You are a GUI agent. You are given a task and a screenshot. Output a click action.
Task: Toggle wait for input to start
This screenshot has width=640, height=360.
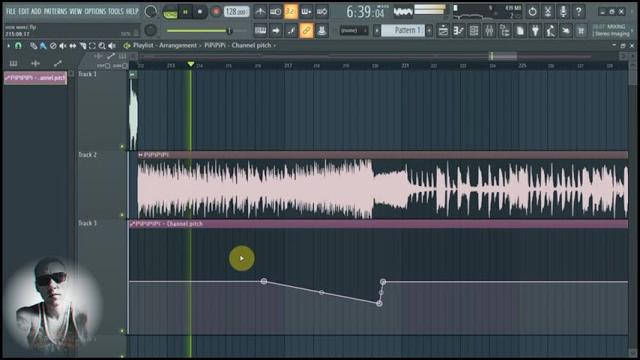click(x=276, y=12)
